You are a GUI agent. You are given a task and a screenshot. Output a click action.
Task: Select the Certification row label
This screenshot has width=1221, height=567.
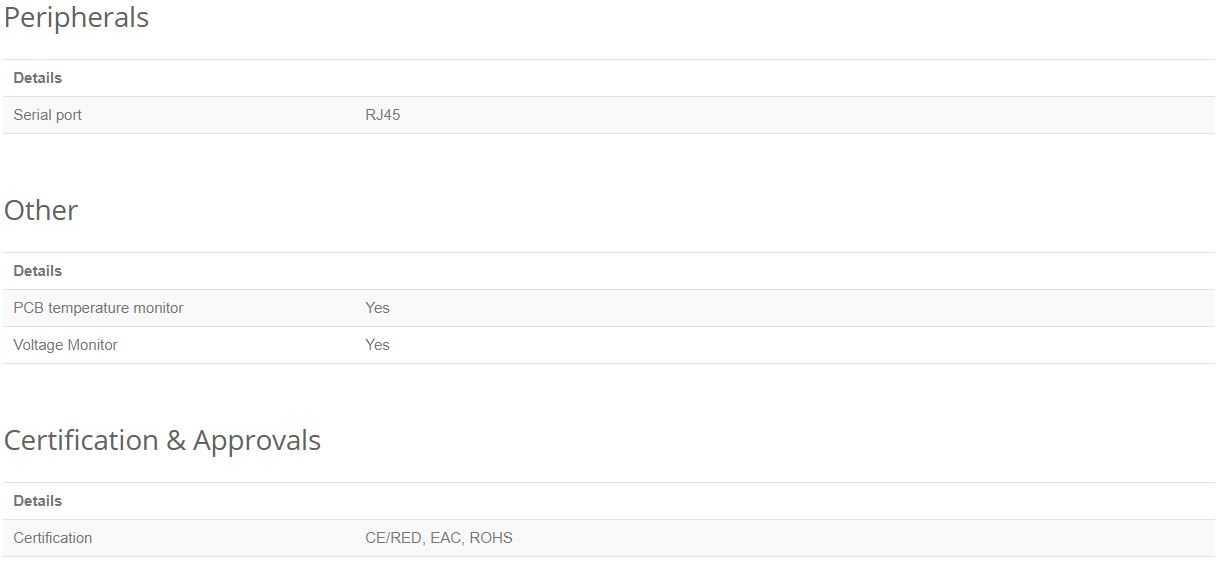(x=53, y=538)
